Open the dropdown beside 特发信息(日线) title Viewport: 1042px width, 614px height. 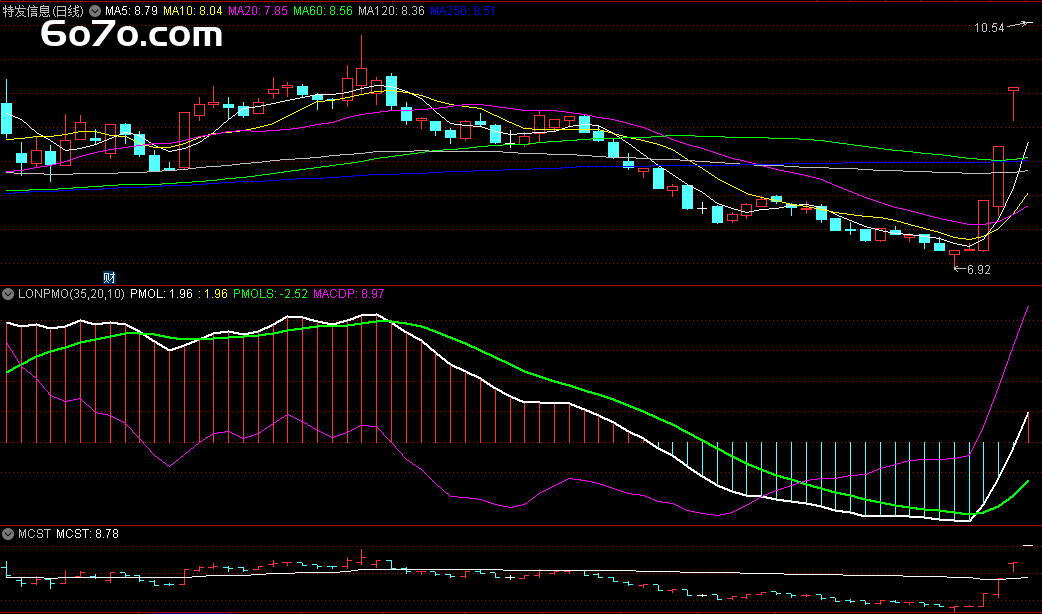(96, 10)
